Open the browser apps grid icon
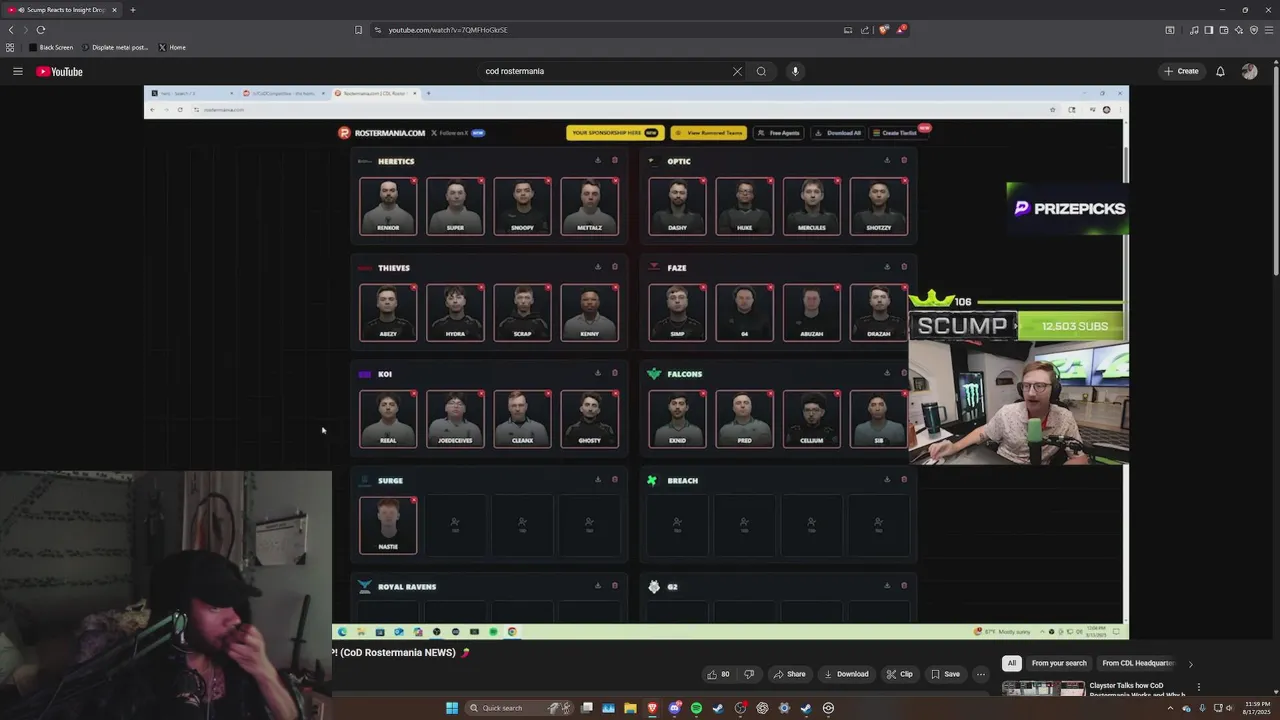The image size is (1280, 720). [10, 47]
